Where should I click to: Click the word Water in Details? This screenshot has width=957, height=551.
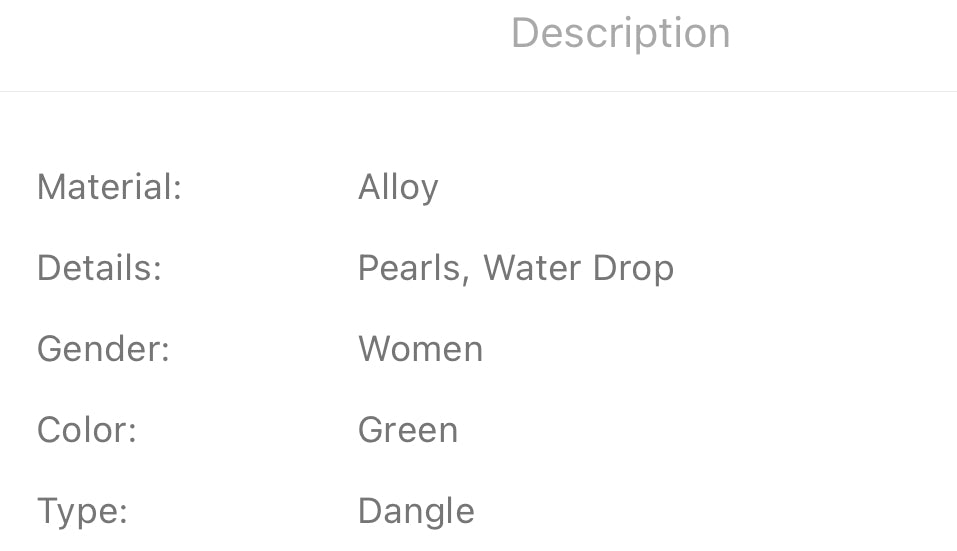click(529, 268)
